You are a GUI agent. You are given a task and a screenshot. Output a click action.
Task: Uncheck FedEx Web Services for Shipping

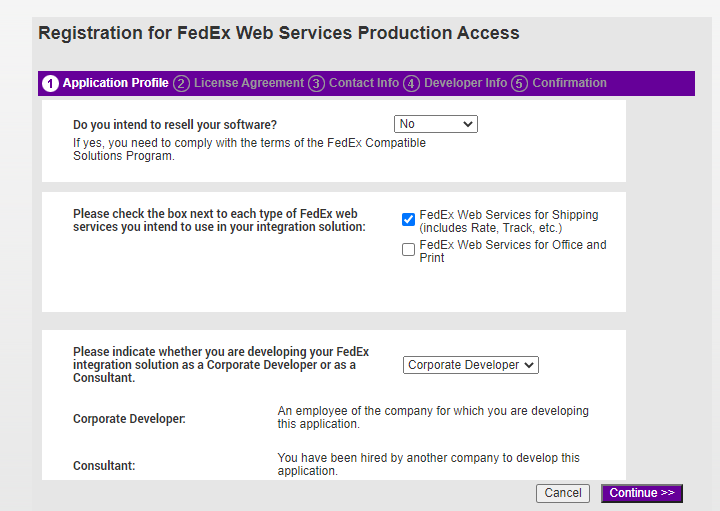408,219
